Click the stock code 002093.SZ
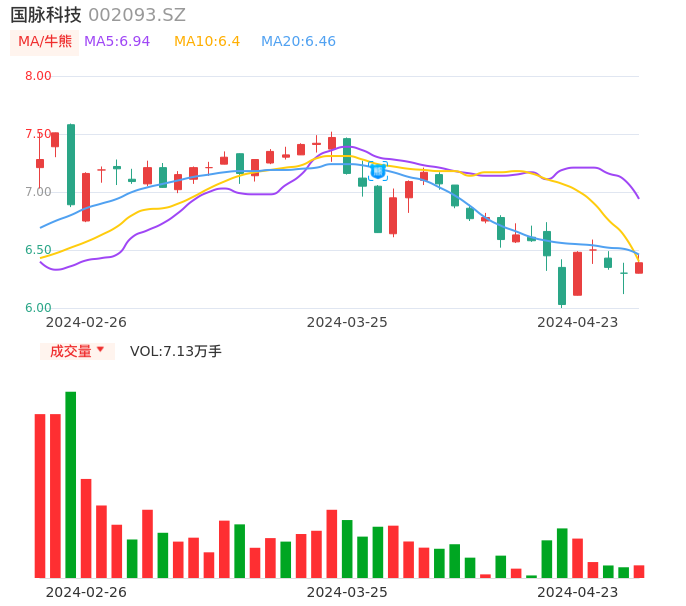 (137, 15)
